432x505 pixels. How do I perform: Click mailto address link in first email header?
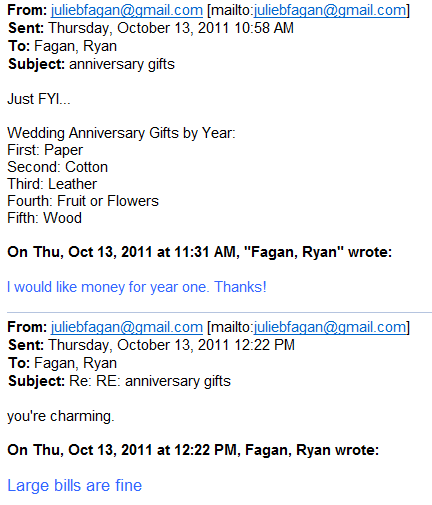pyautogui.click(x=330, y=10)
